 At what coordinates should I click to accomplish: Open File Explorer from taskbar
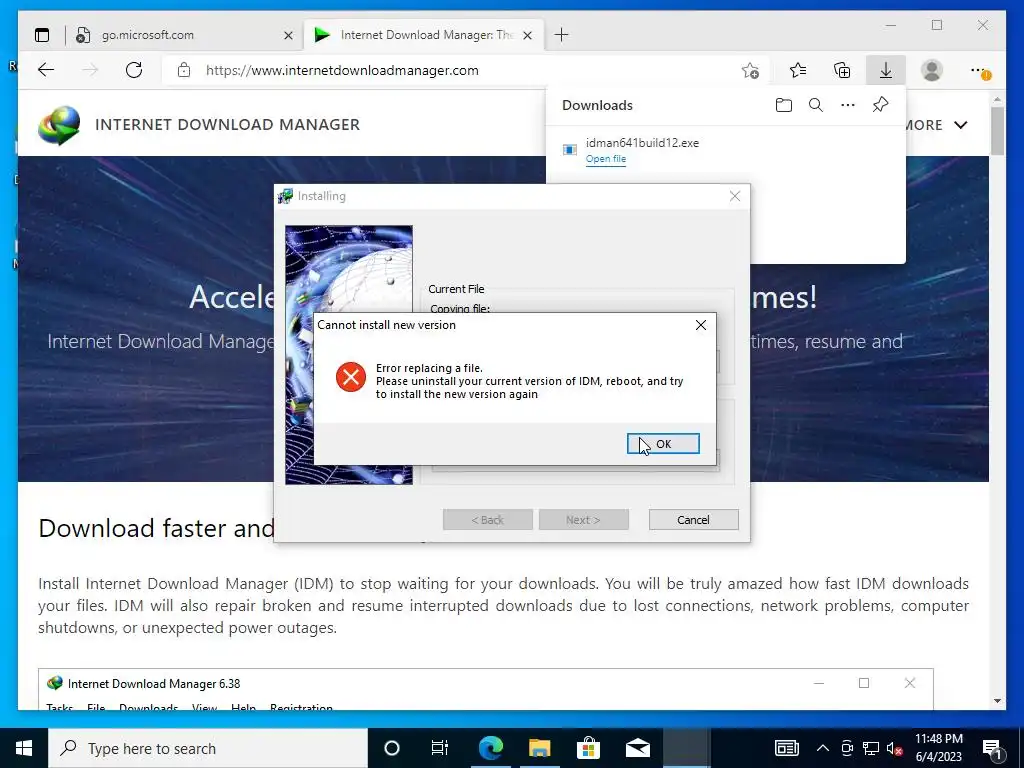pyautogui.click(x=539, y=748)
